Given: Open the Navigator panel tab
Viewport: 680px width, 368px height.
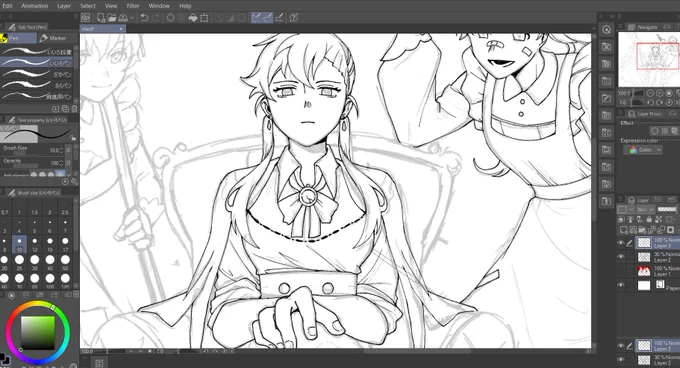Looking at the screenshot, I should click(x=644, y=27).
